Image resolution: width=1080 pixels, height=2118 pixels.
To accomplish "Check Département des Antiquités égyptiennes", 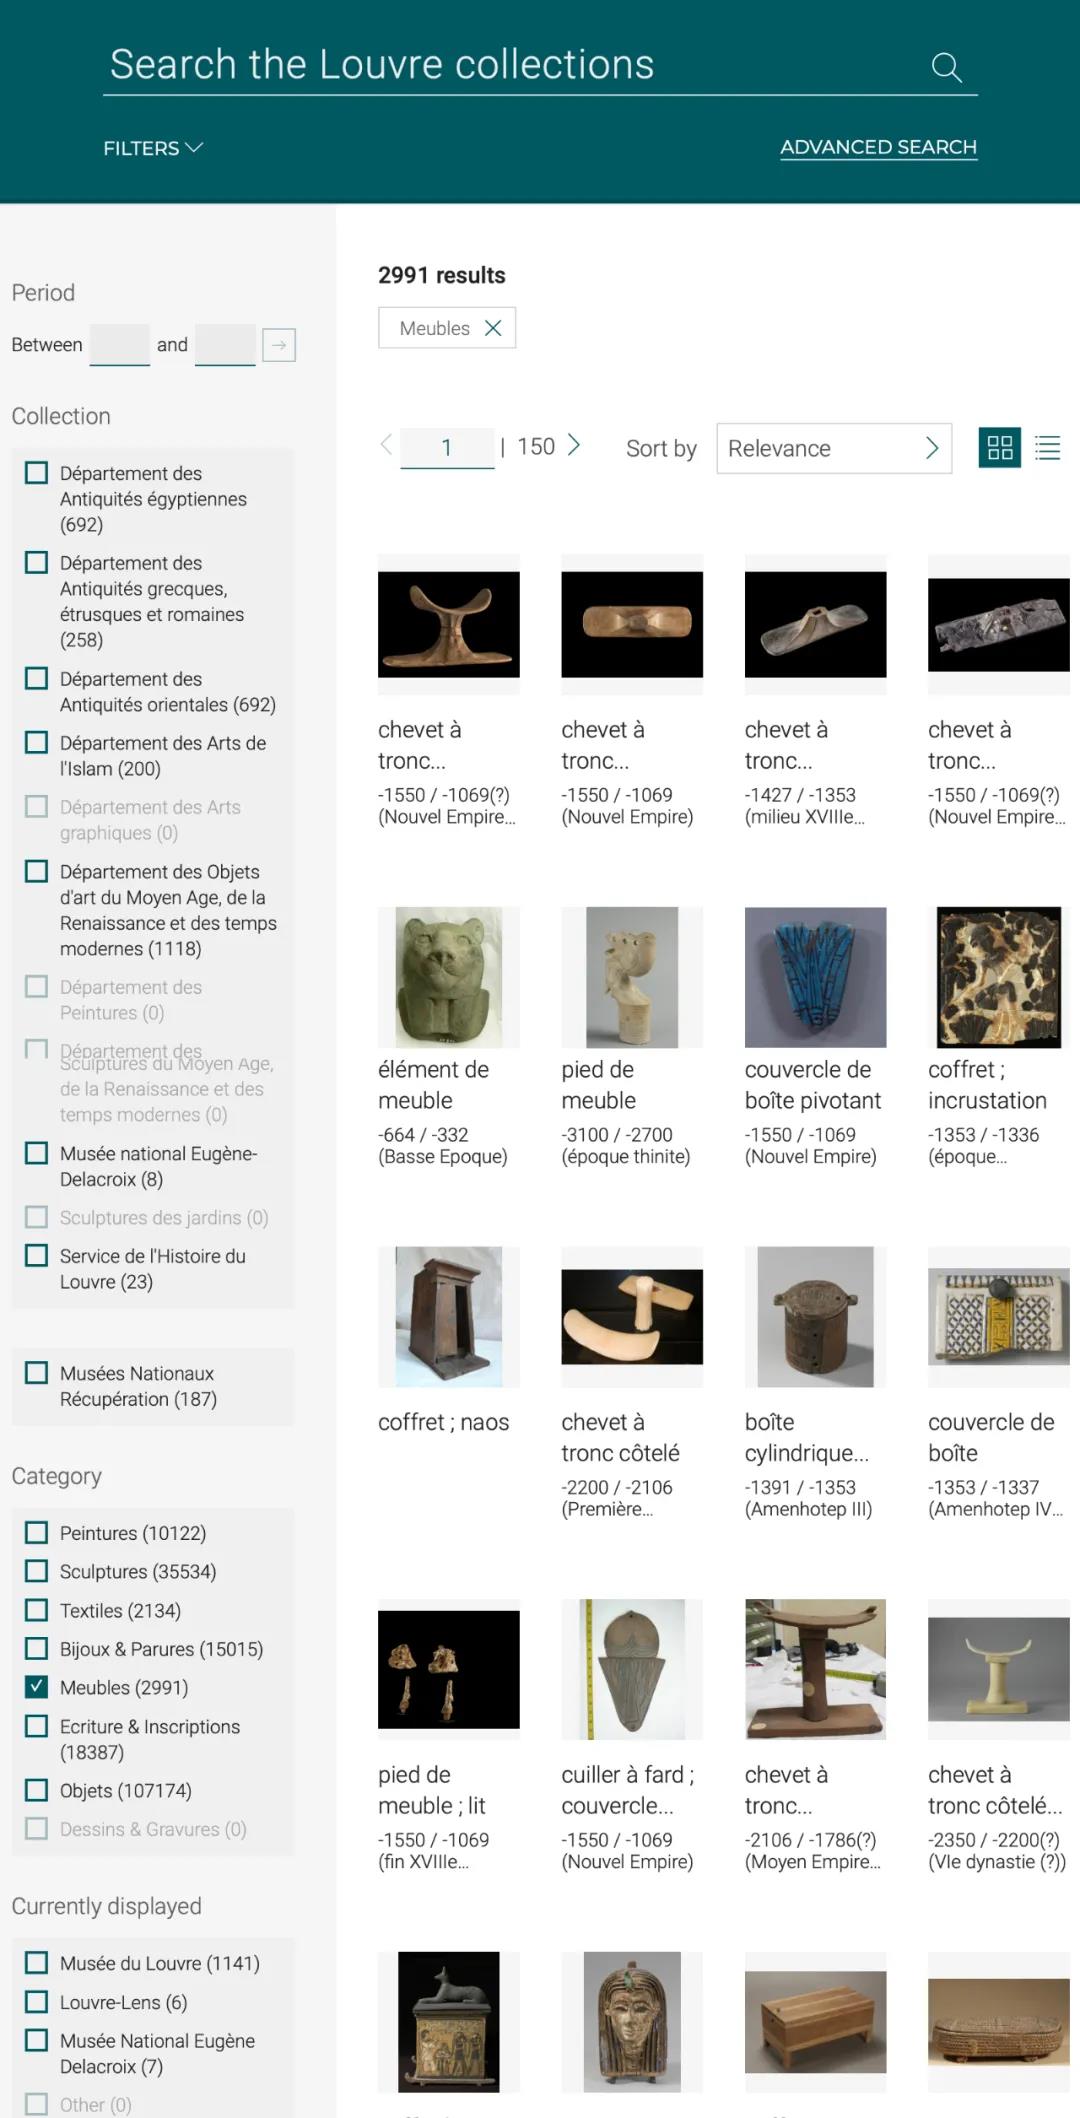I will (x=36, y=472).
